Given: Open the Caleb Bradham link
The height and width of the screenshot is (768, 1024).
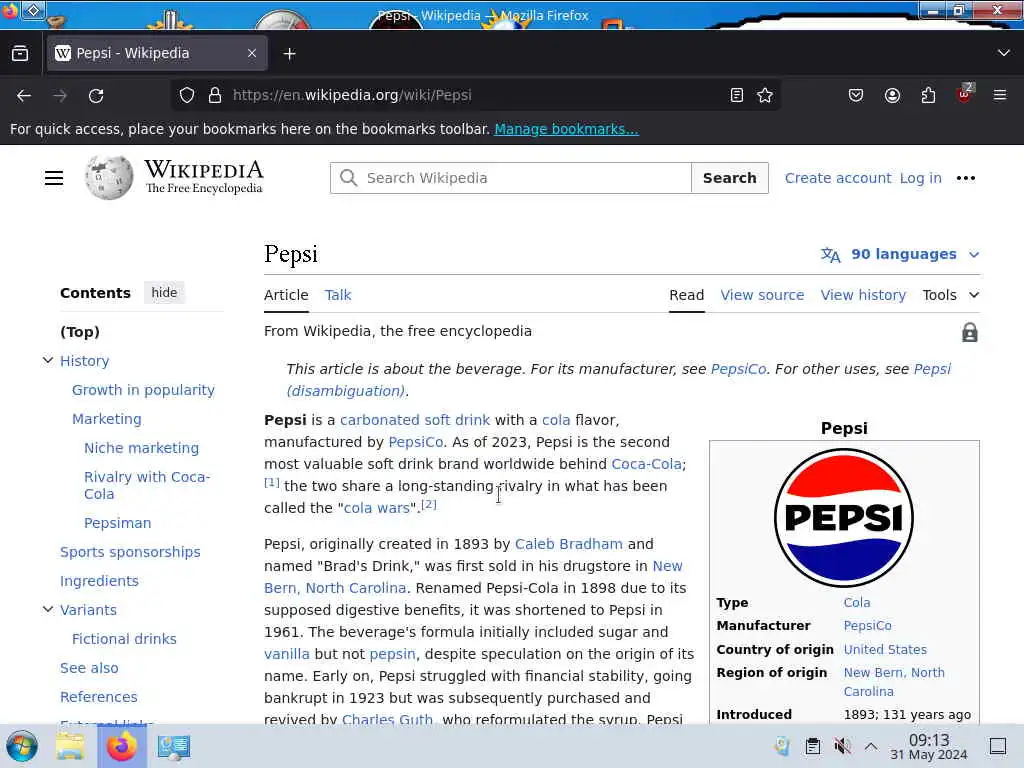Looking at the screenshot, I should pyautogui.click(x=569, y=544).
